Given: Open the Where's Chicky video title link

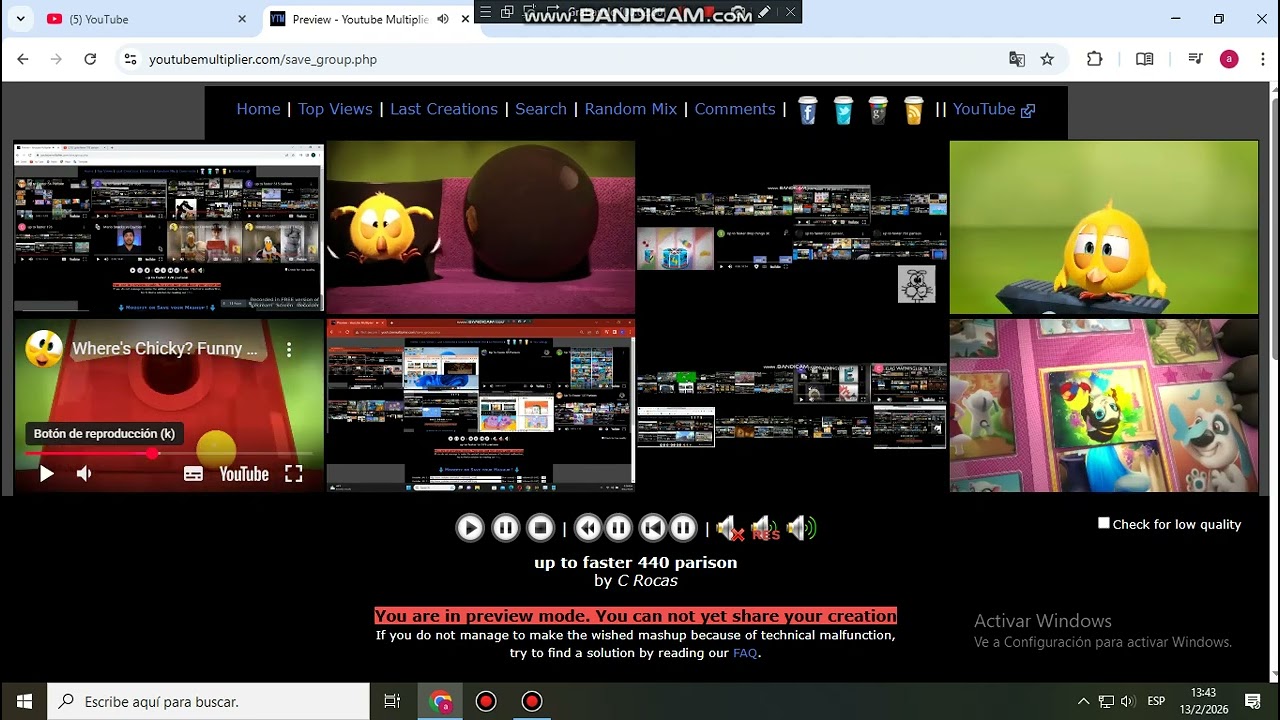Looking at the screenshot, I should tap(165, 349).
